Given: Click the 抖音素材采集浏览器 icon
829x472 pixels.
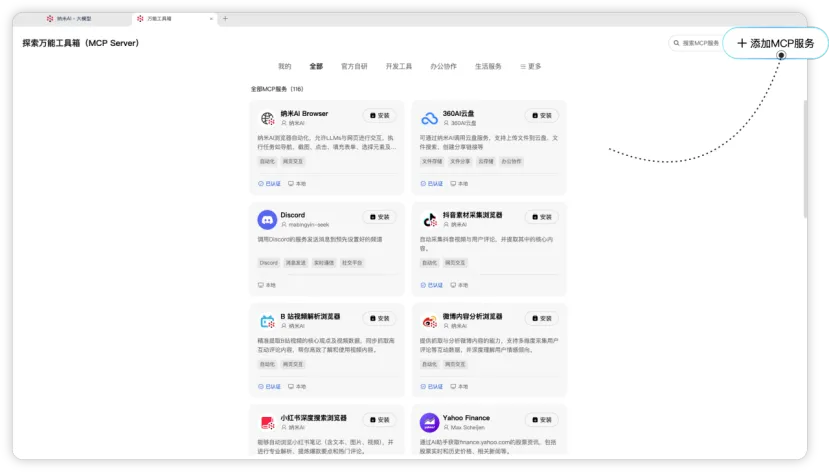Looking at the screenshot, I should tap(429, 219).
